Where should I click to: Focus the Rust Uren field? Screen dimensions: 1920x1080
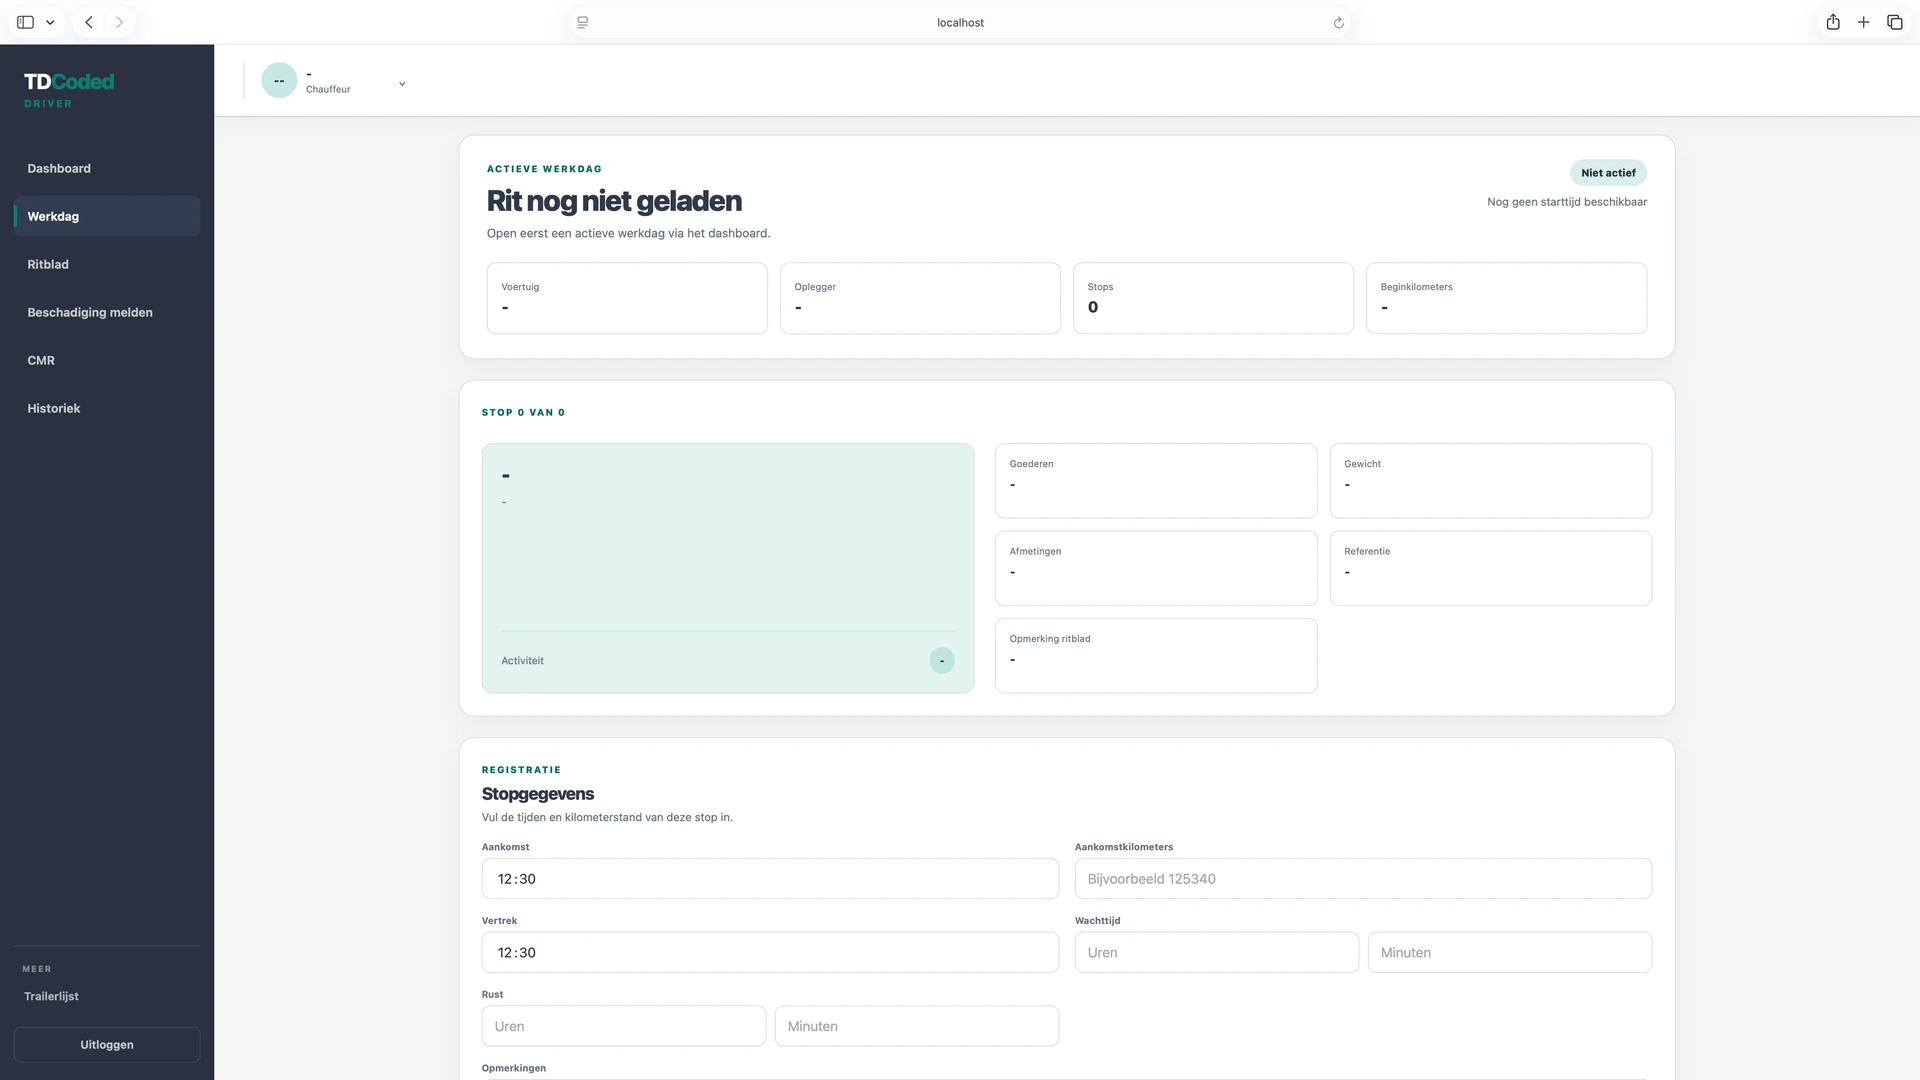[x=624, y=1026]
